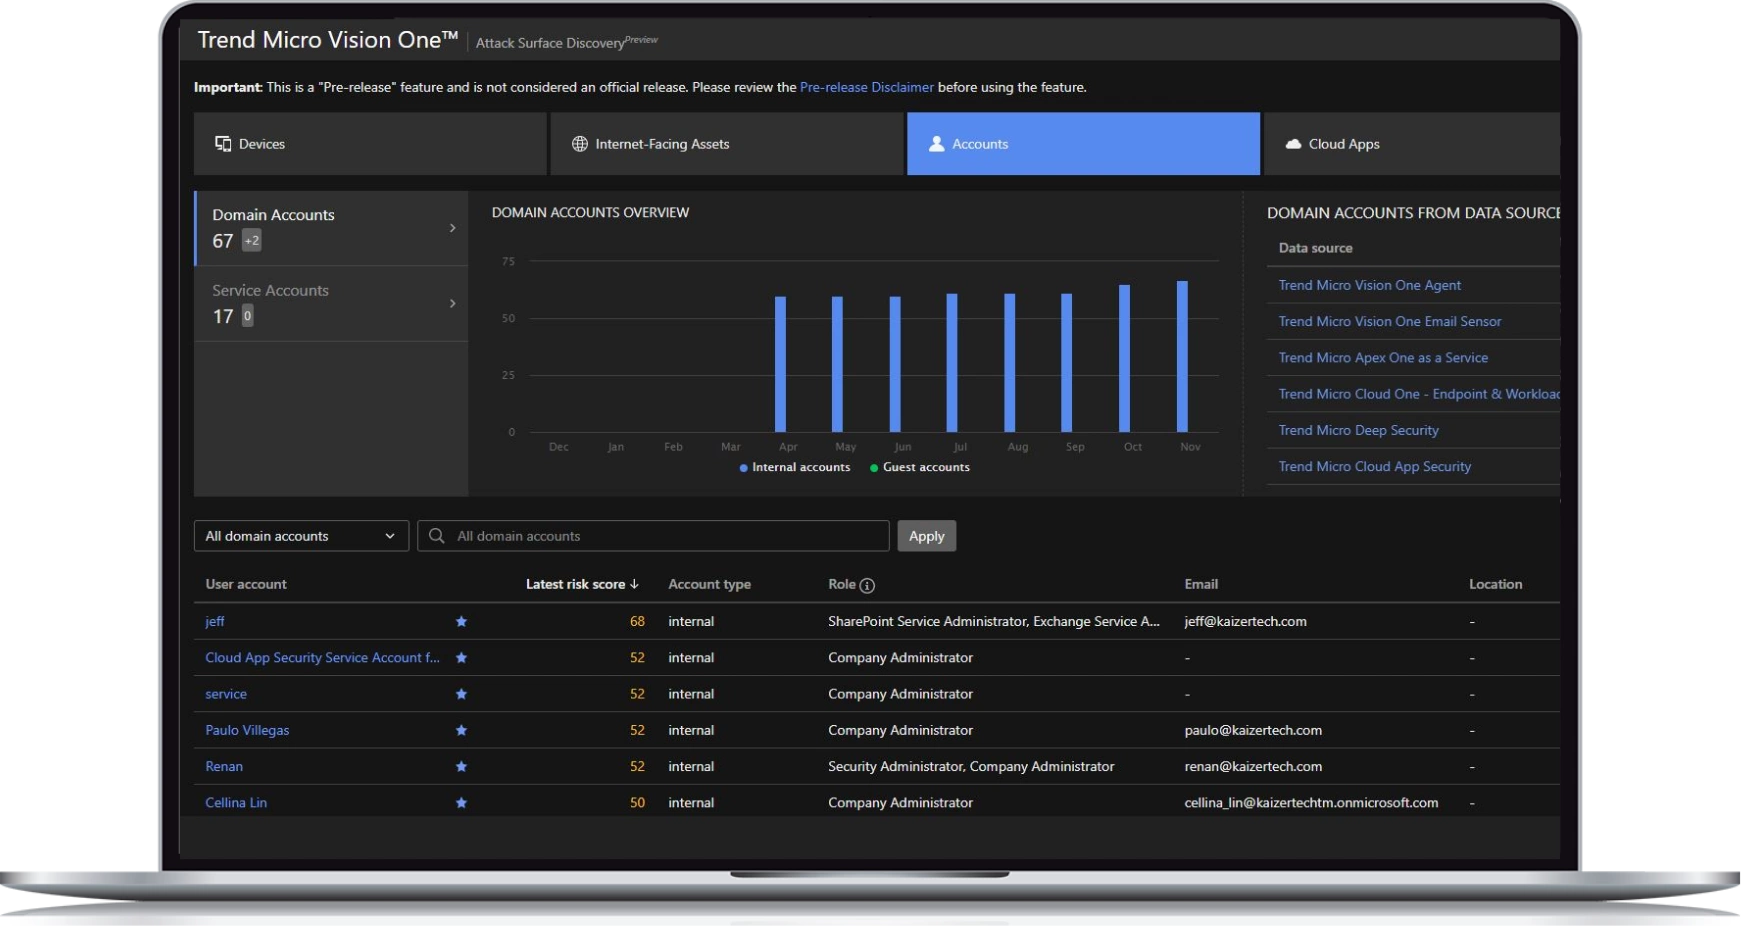Toggle Guest accounts legend item

[x=920, y=467]
